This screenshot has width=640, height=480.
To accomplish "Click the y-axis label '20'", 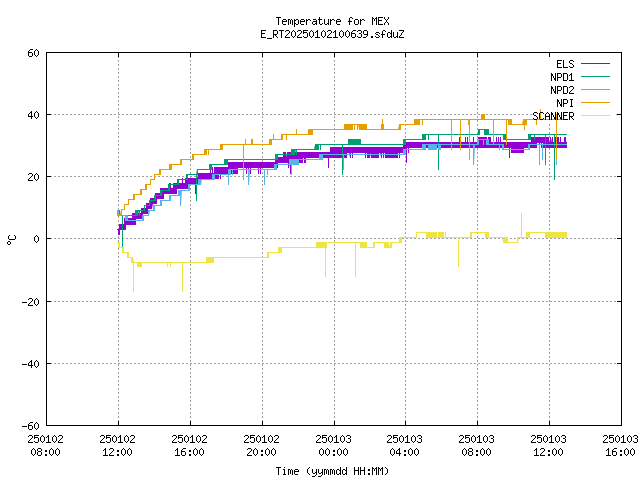I will pos(33,177).
